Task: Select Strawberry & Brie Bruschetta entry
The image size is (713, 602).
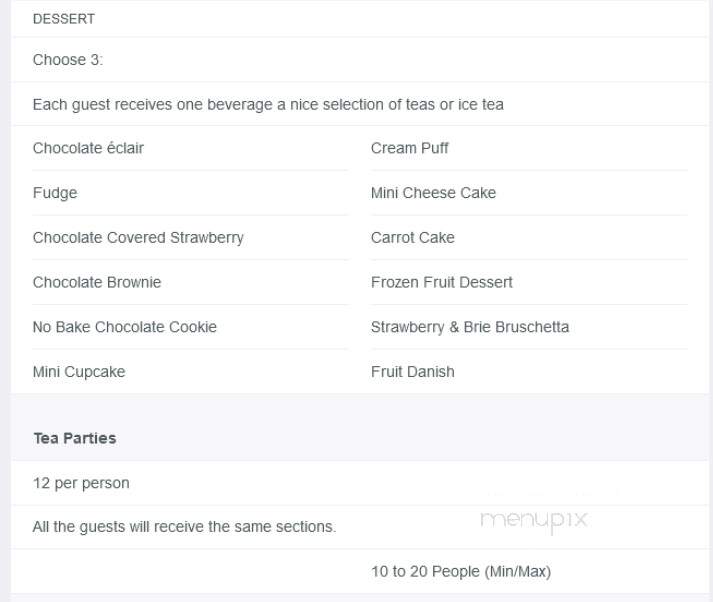Action: (470, 327)
